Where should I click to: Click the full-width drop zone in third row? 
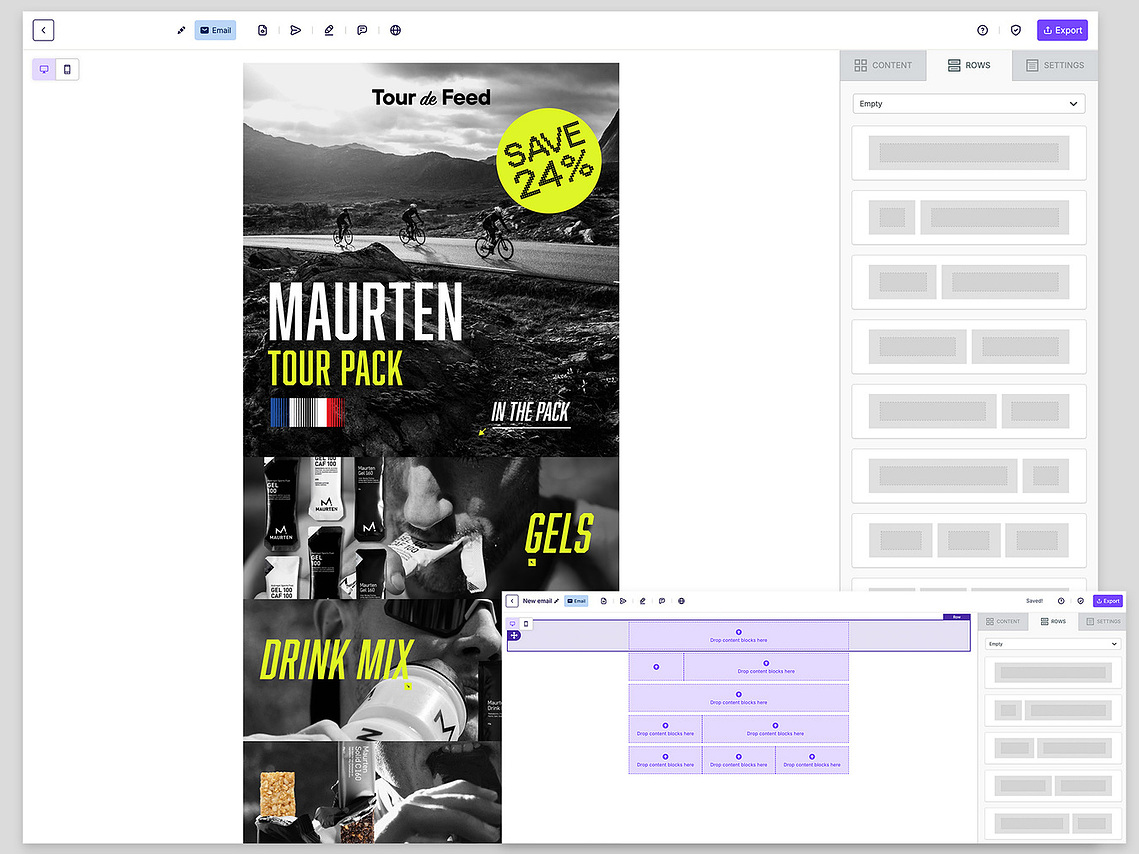[x=739, y=698]
